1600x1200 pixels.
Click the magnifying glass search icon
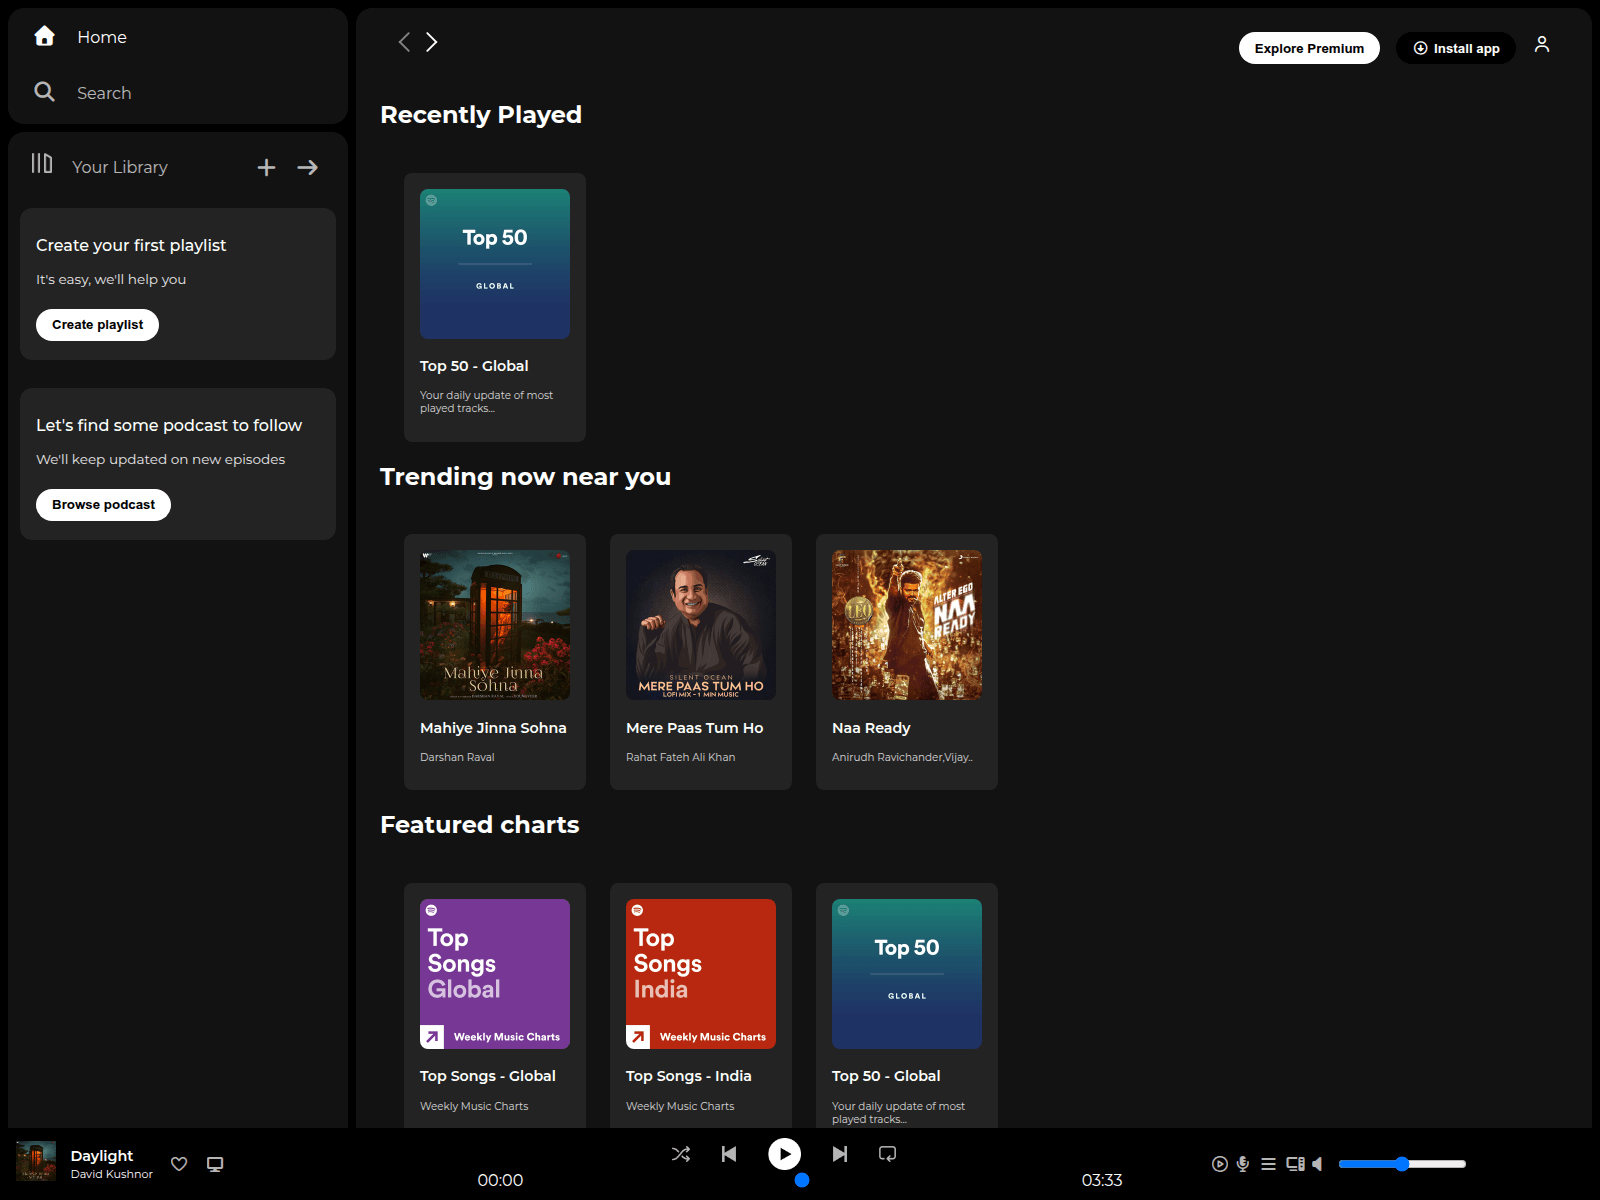44,92
